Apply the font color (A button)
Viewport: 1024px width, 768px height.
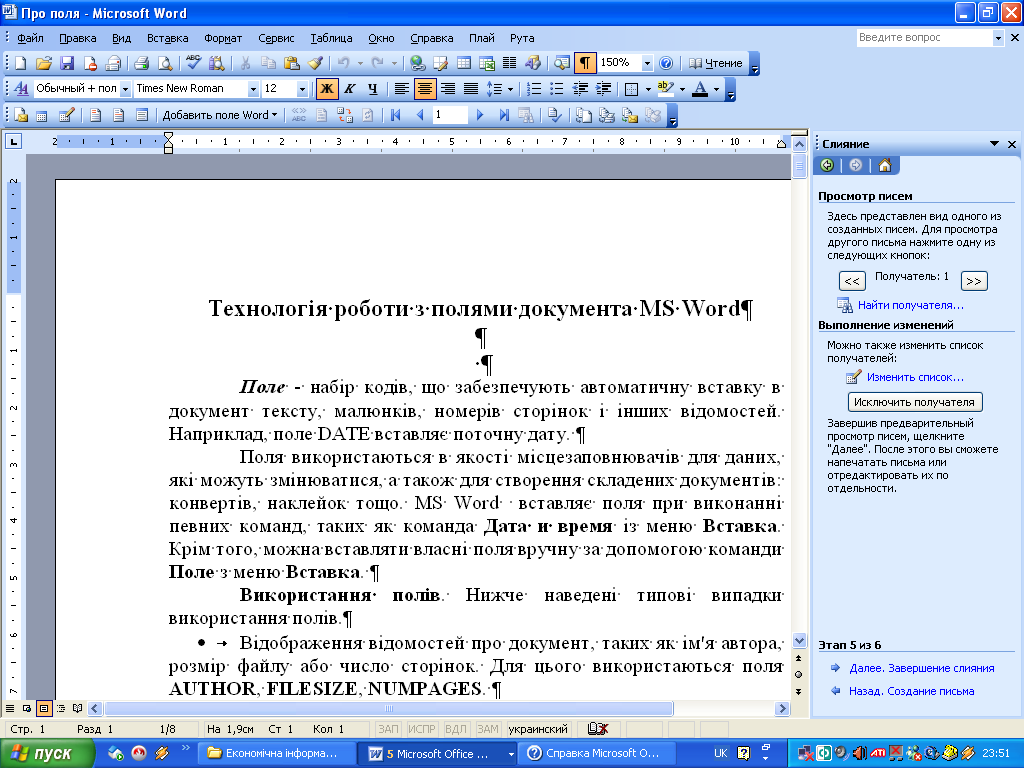point(700,88)
